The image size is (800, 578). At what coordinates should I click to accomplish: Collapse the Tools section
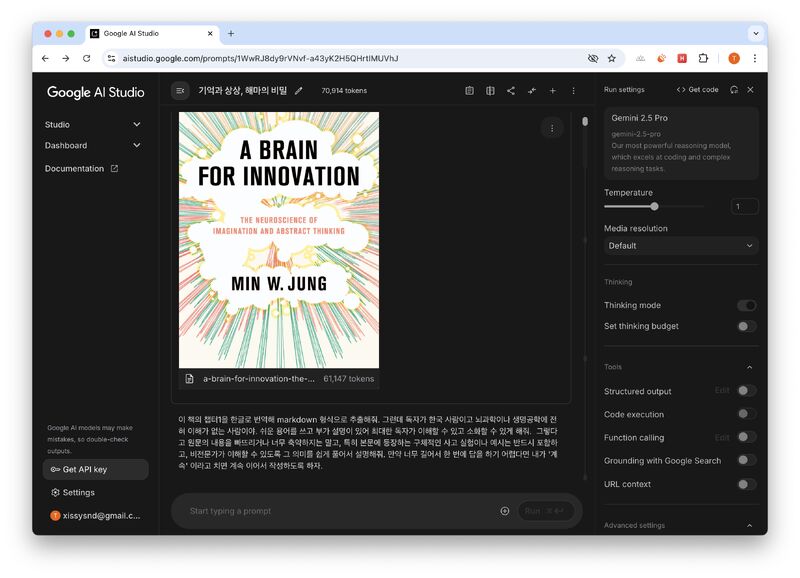coord(750,367)
